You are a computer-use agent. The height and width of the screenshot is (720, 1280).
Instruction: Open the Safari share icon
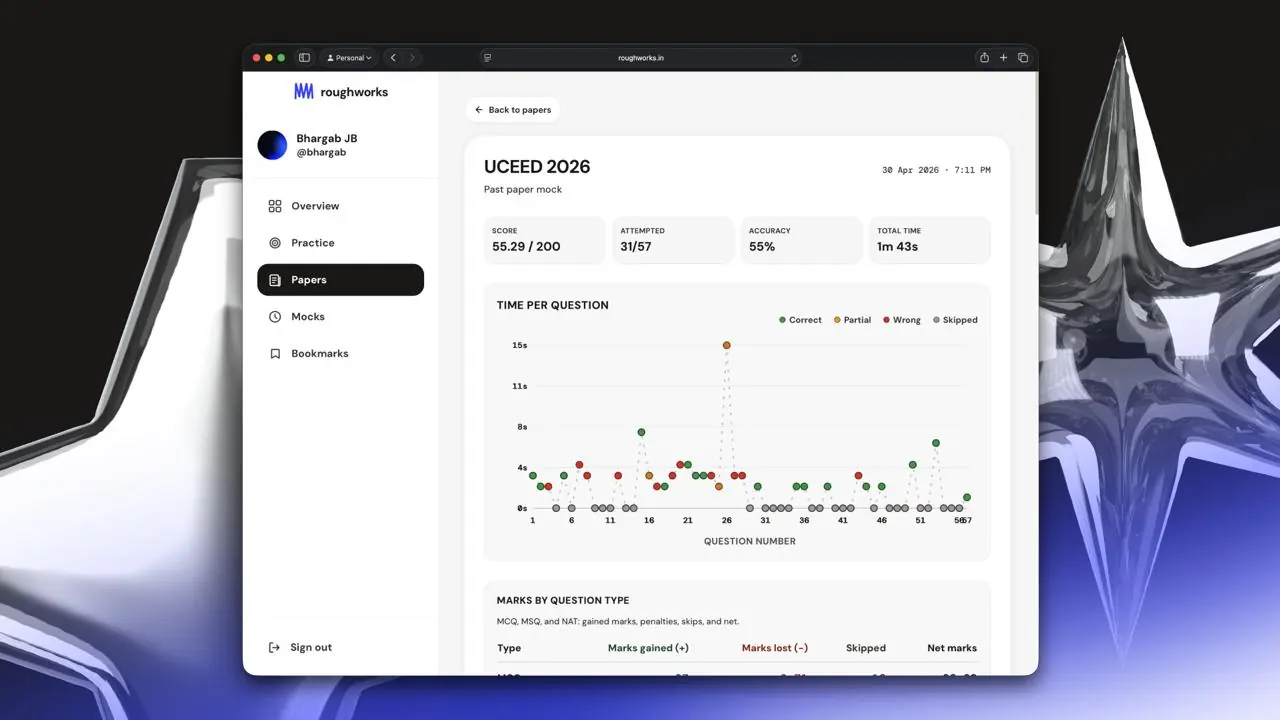pyautogui.click(x=984, y=58)
